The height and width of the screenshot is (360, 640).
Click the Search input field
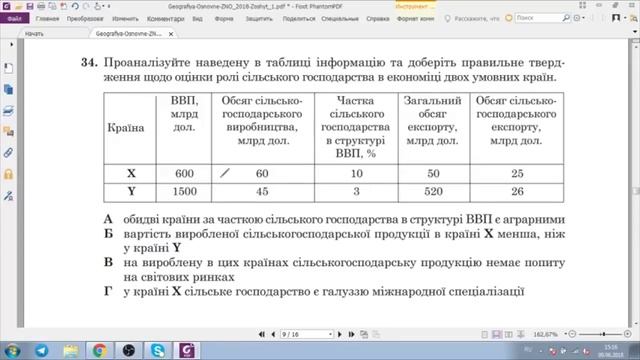[x=538, y=18]
